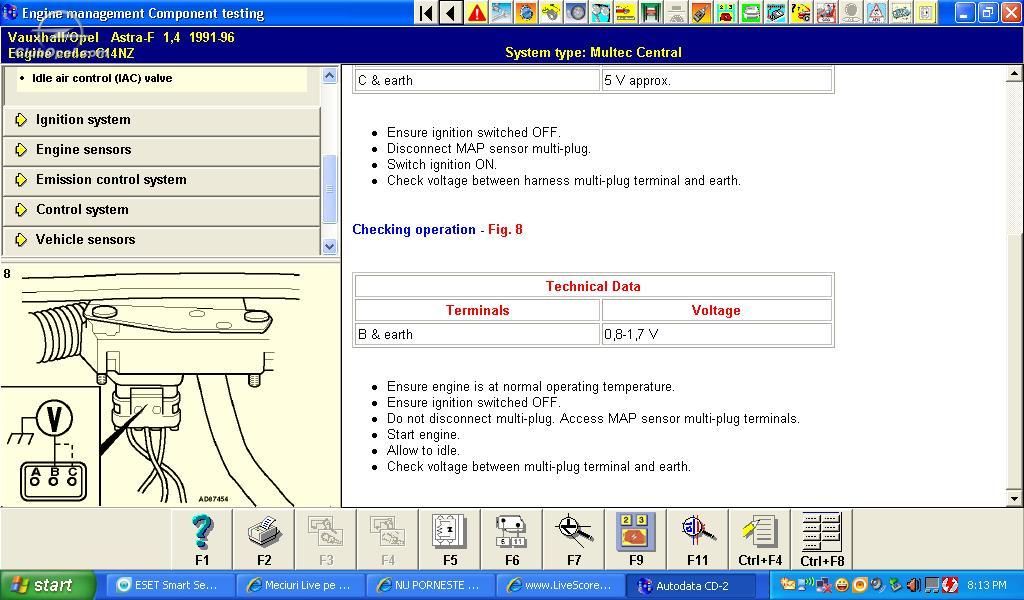Screen dimensions: 1024x600
Task: Select the F9 engine management button
Action: coord(636,539)
